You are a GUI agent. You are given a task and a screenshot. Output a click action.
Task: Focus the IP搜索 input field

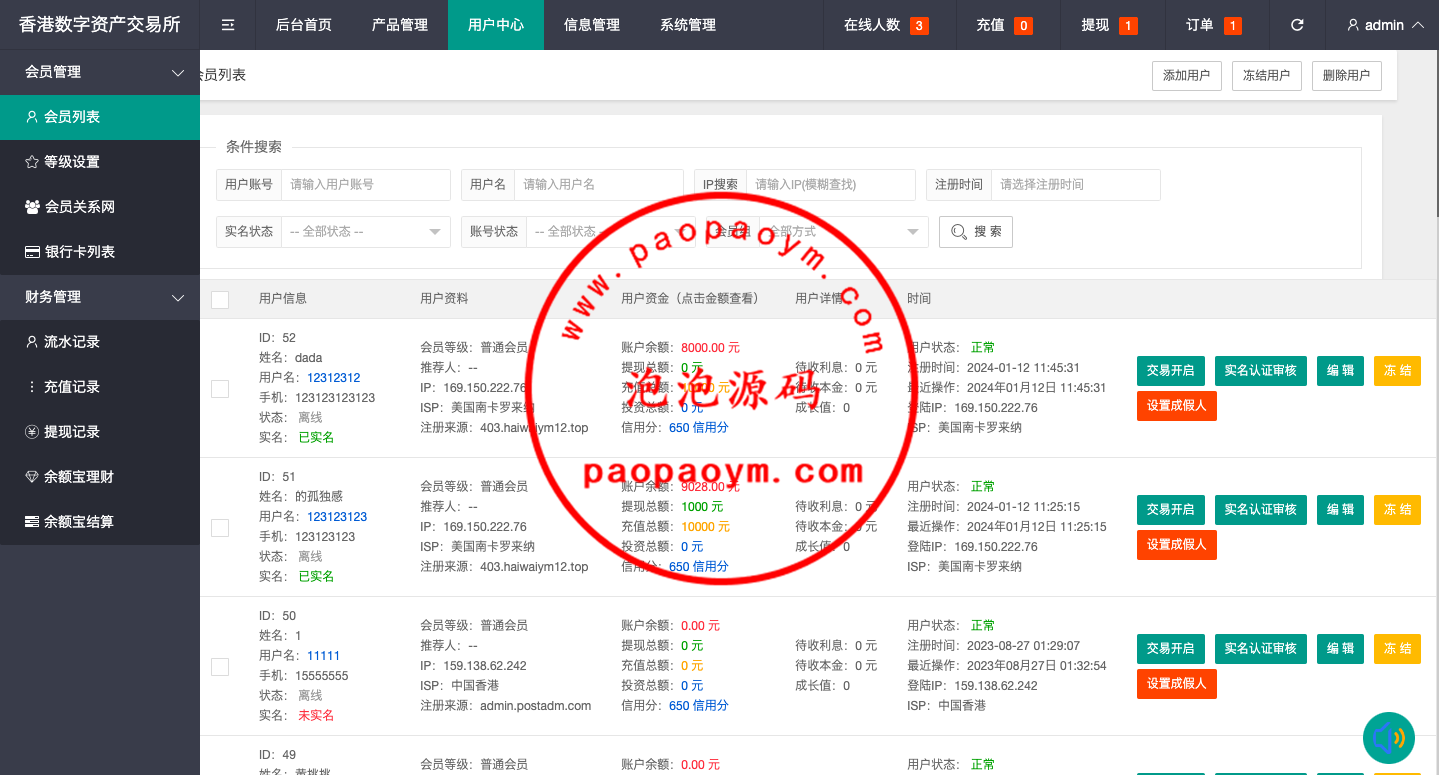pos(831,185)
